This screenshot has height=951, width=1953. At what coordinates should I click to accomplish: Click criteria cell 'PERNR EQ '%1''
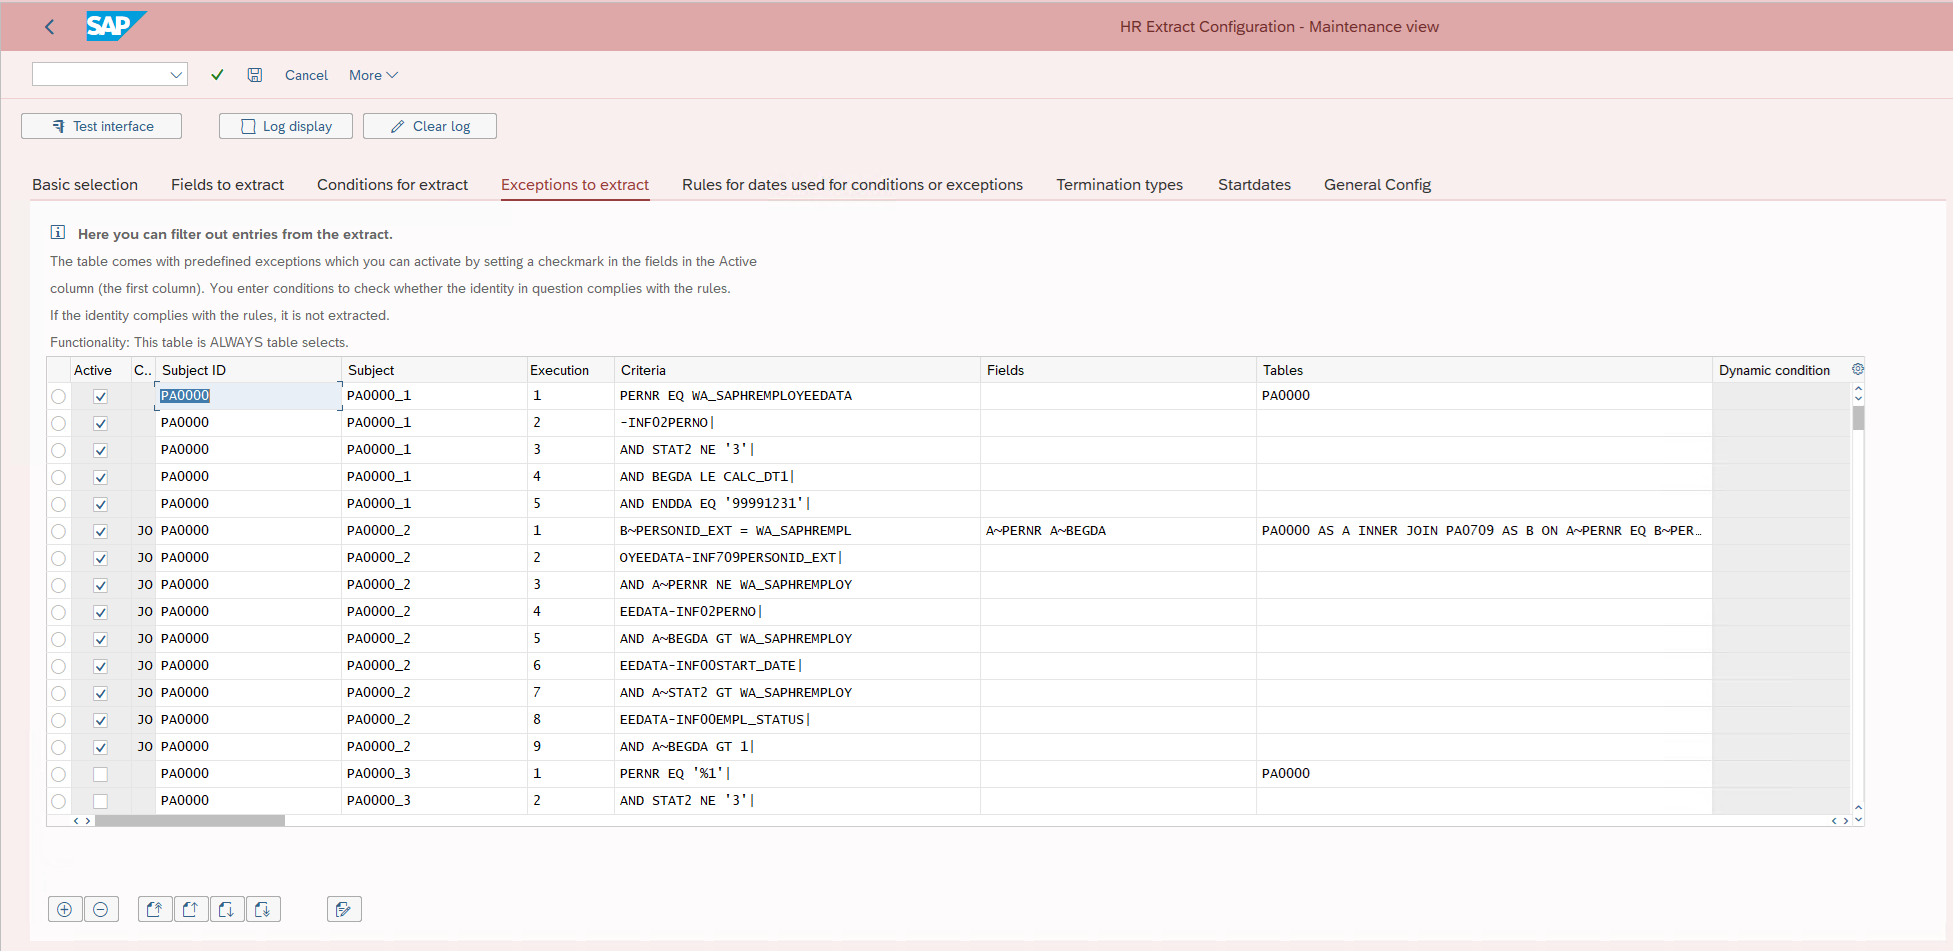pos(797,774)
